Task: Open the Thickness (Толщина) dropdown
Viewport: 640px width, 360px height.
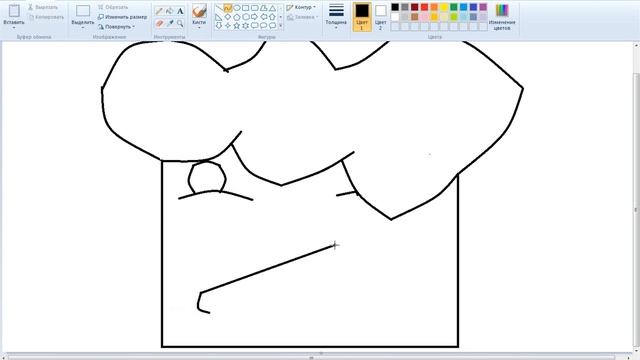Action: (x=336, y=16)
